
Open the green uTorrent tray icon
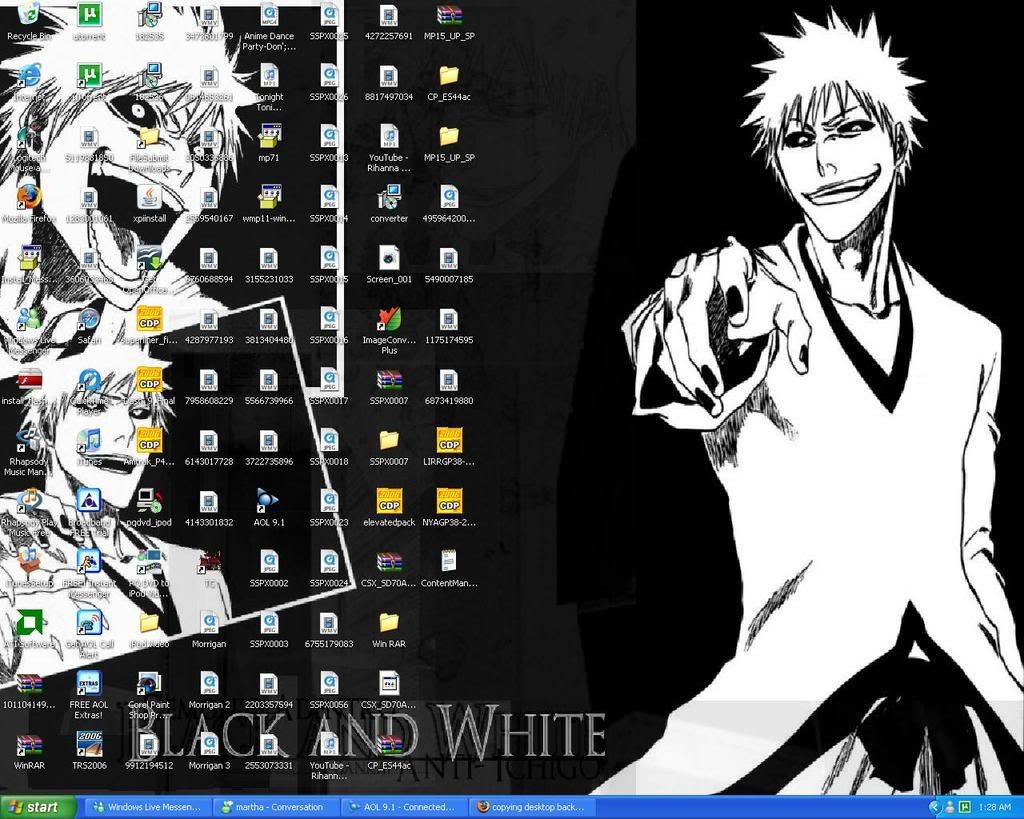pos(965,808)
